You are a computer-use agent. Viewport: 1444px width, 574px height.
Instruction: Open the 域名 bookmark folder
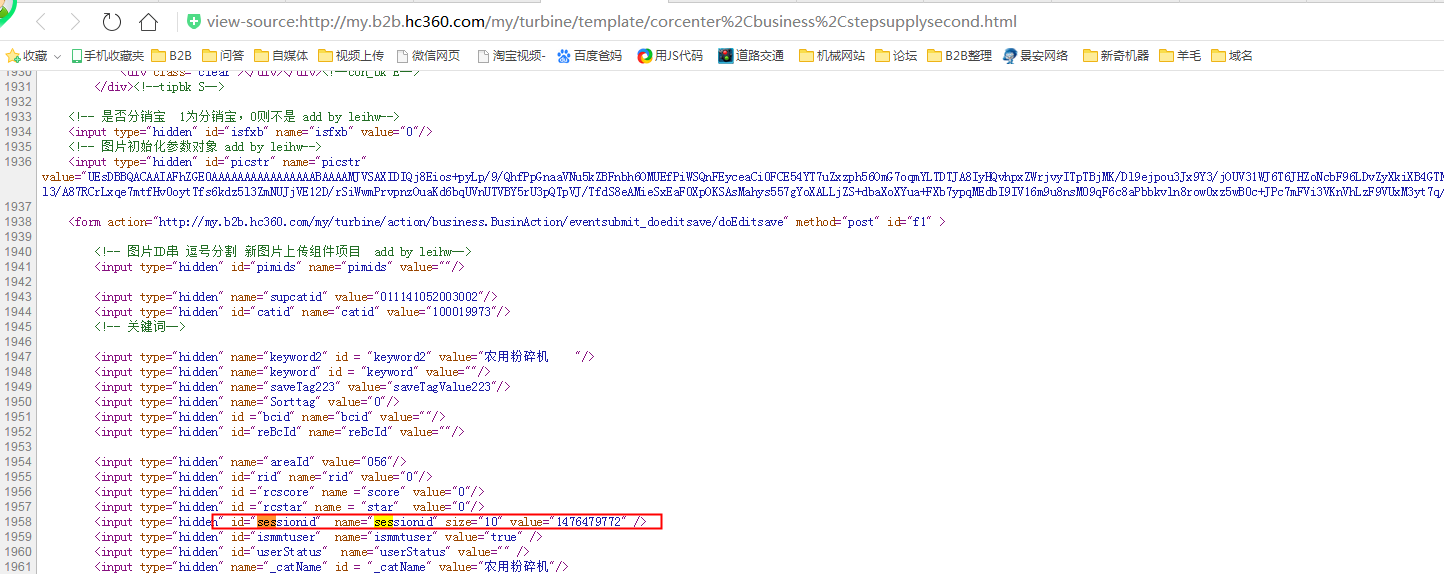coord(1232,56)
